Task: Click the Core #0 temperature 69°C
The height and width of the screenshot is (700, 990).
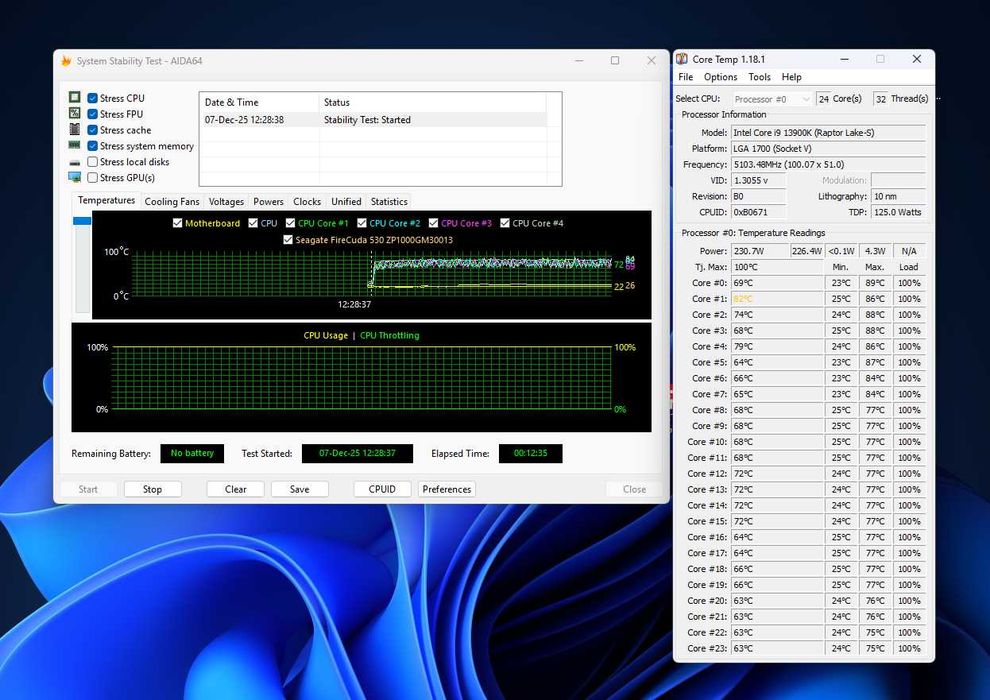Action: [x=777, y=283]
